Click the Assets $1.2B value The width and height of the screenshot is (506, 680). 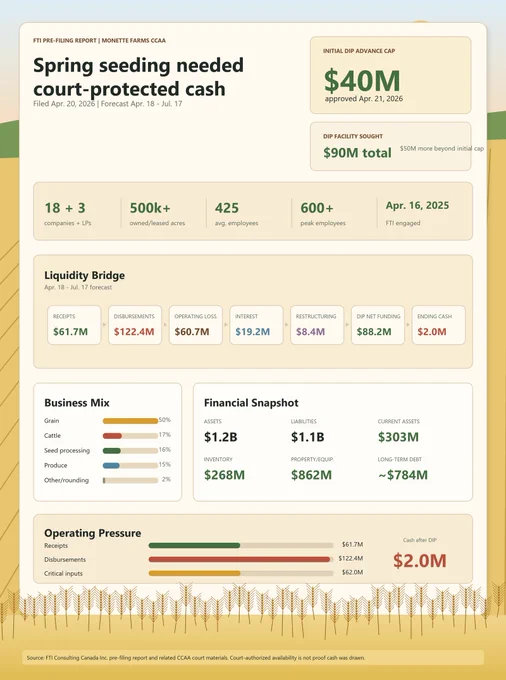click(x=221, y=437)
